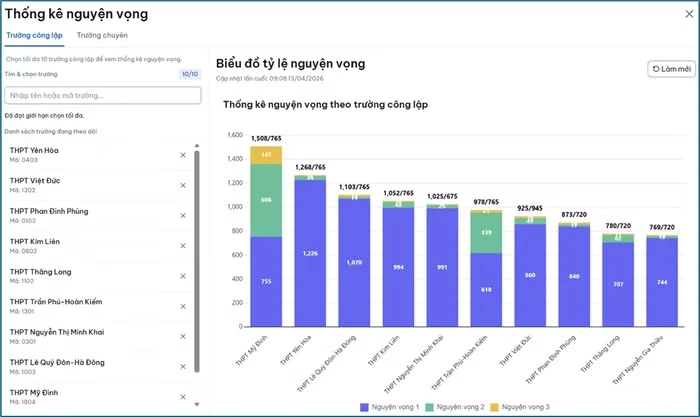The image size is (700, 417).
Task: Click the green 339 segment of Trần Phú bar
Action: [486, 232]
